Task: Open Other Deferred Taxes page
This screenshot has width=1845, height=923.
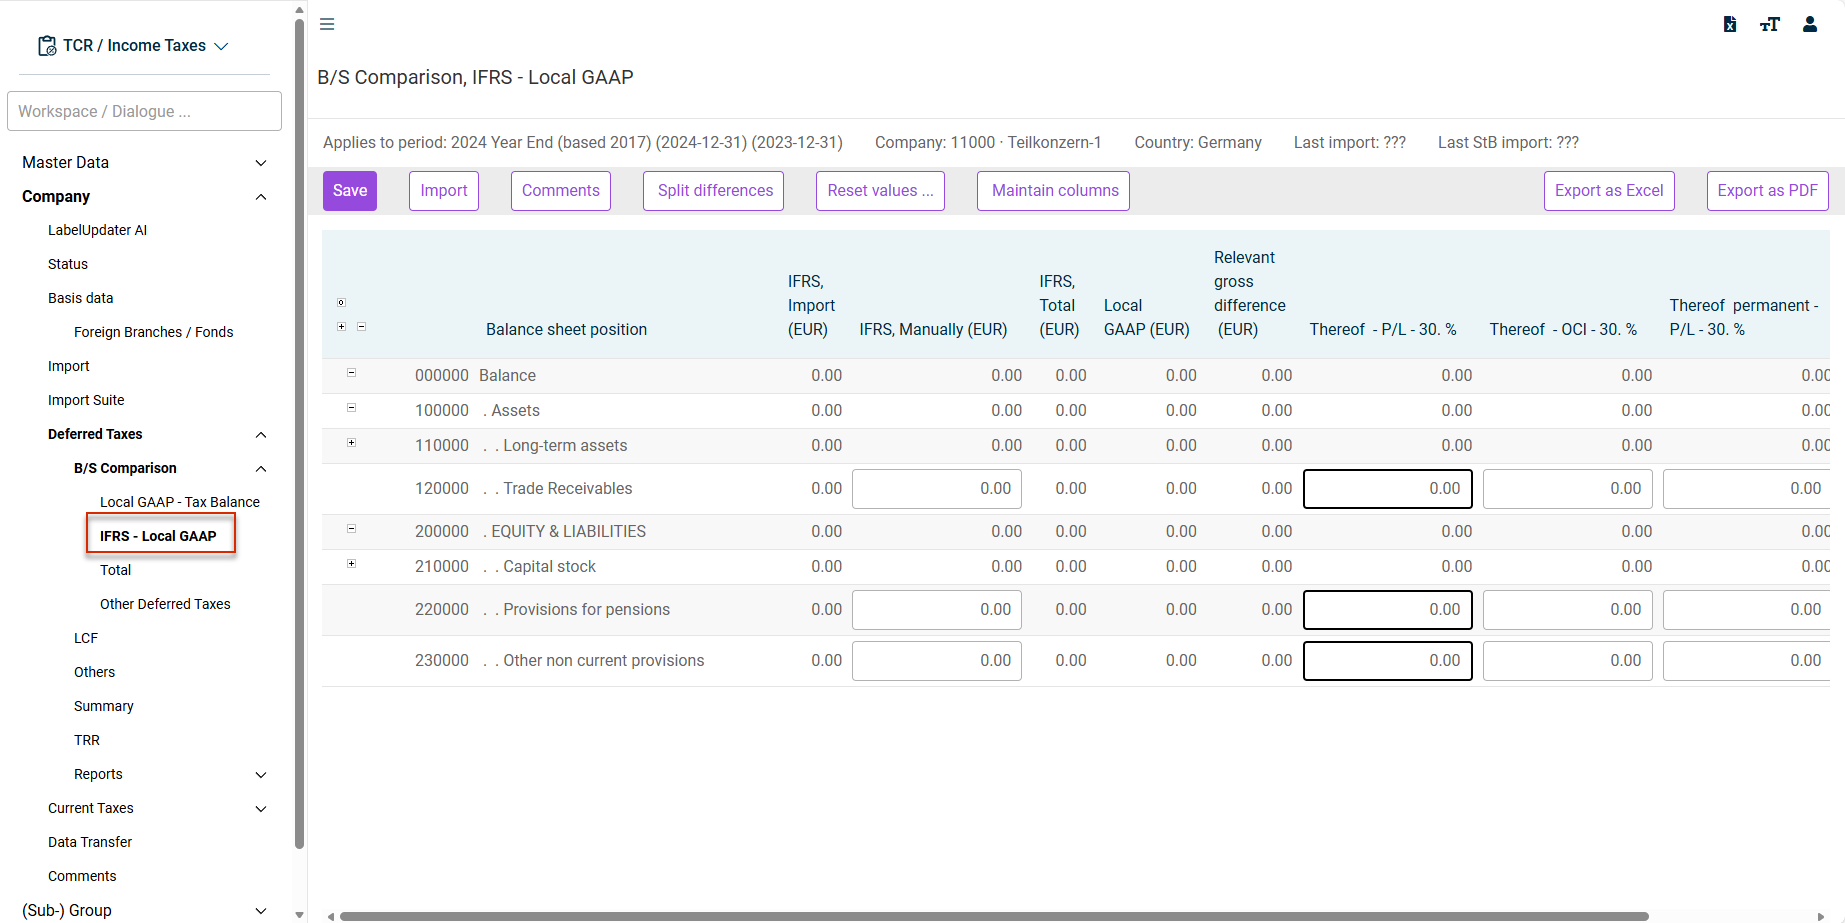Action: 165,604
